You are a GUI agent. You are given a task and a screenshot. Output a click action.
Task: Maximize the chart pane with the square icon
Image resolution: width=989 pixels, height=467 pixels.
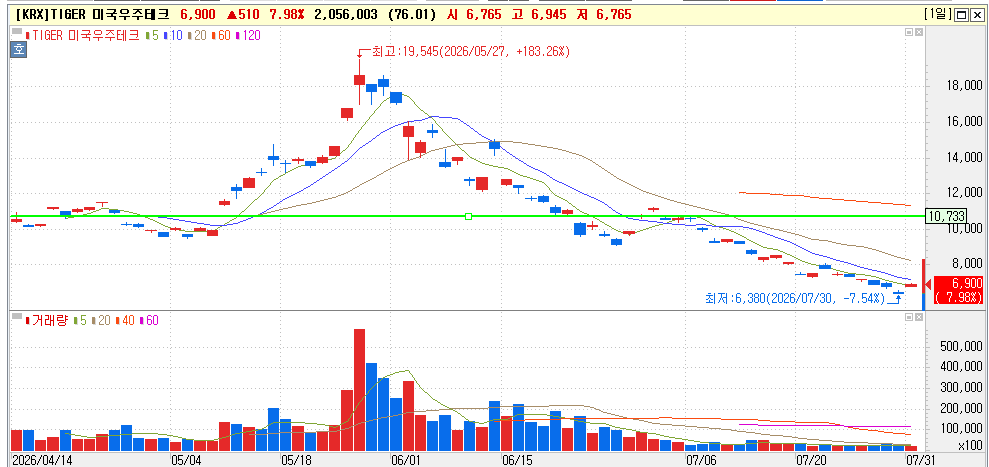(963, 15)
